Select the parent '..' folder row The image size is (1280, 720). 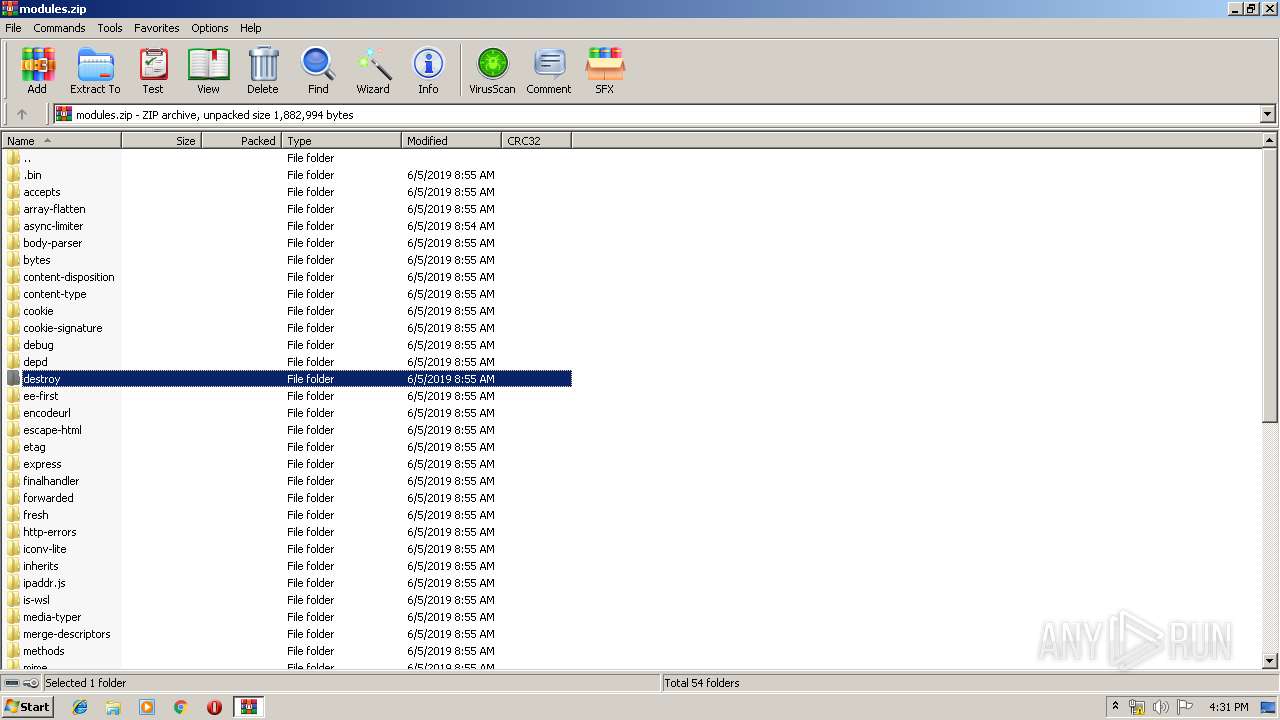click(287, 158)
